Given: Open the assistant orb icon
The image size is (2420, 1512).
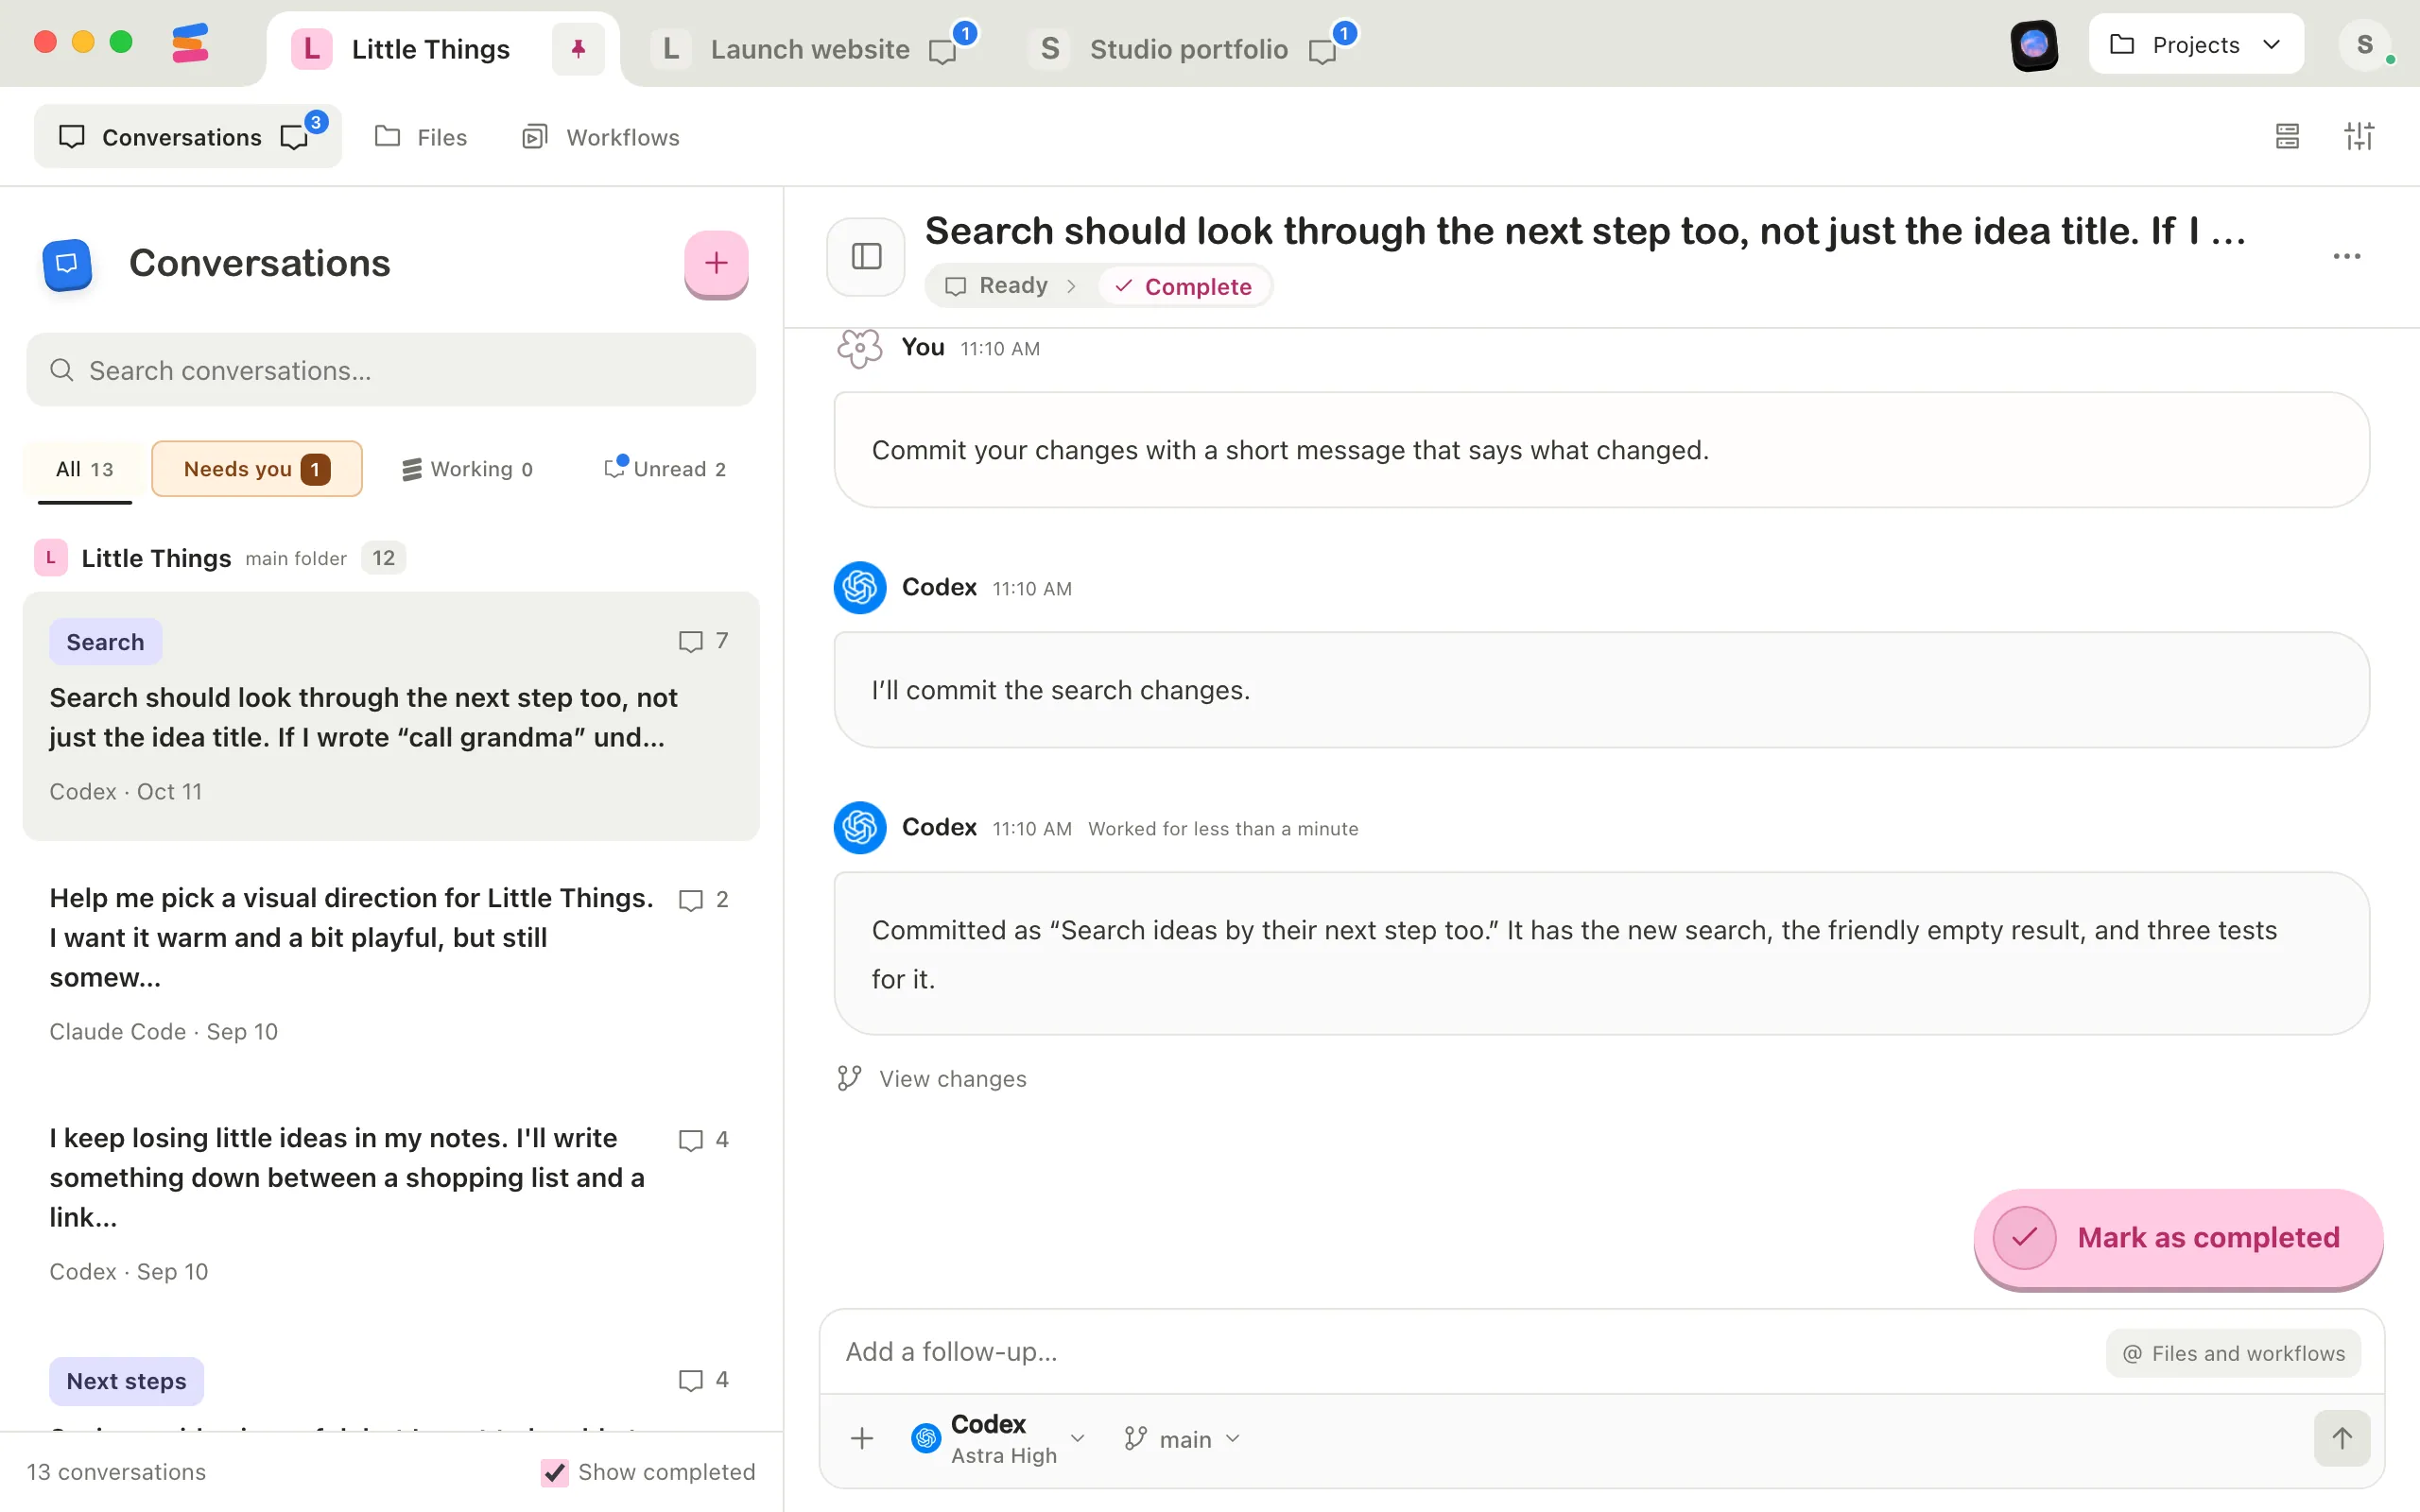Looking at the screenshot, I should (x=2034, y=45).
